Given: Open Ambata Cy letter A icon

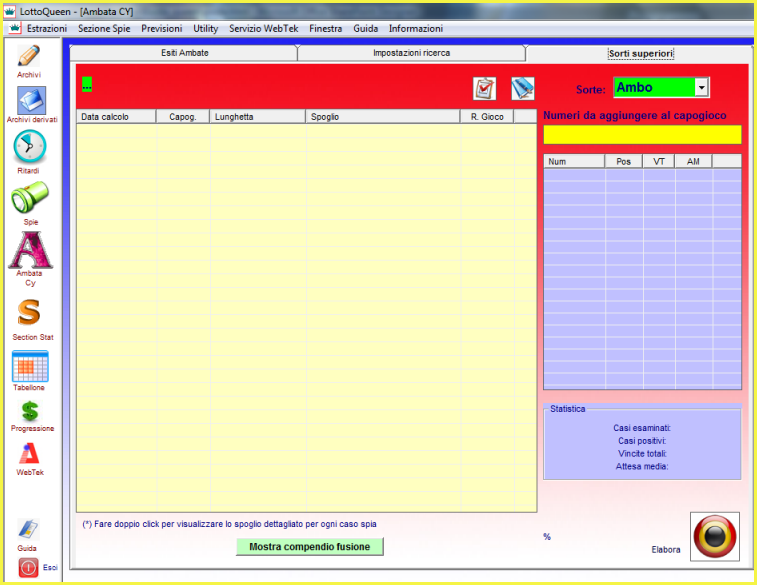Looking at the screenshot, I should coord(30,250).
